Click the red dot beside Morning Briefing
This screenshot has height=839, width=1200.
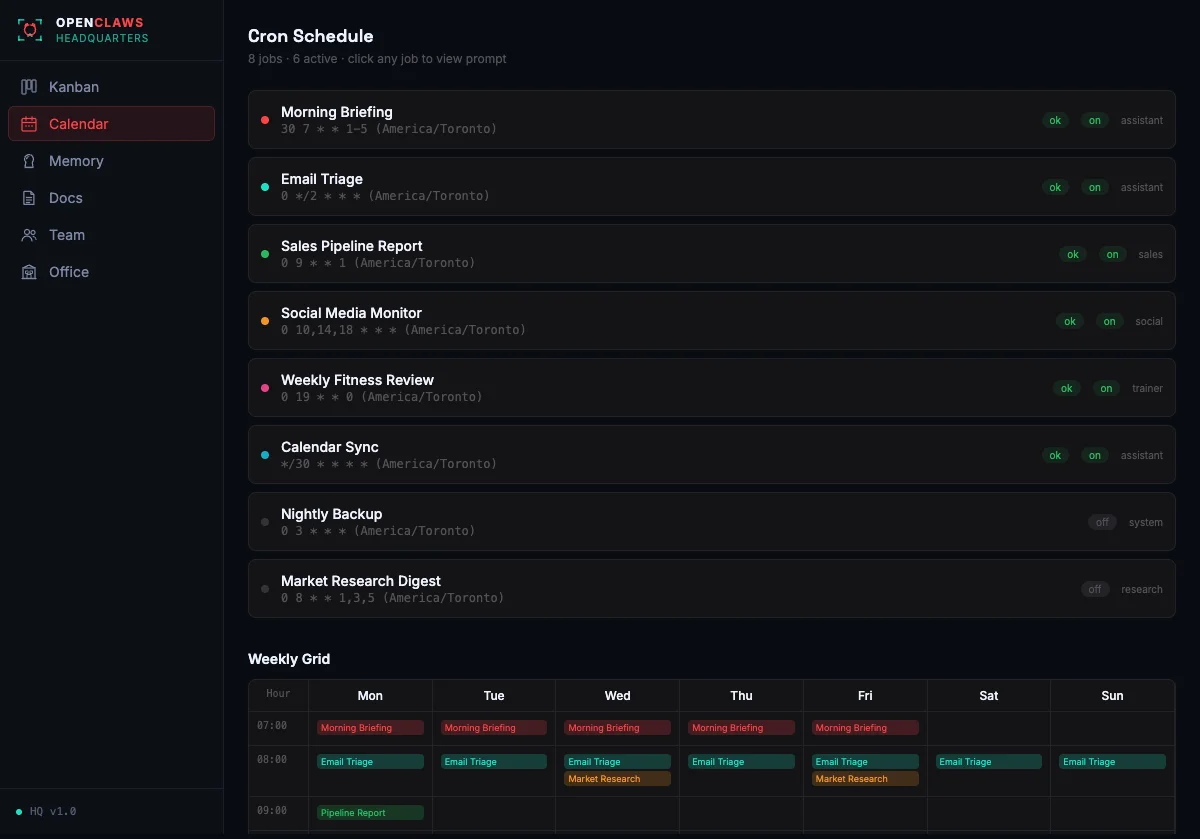(x=265, y=120)
